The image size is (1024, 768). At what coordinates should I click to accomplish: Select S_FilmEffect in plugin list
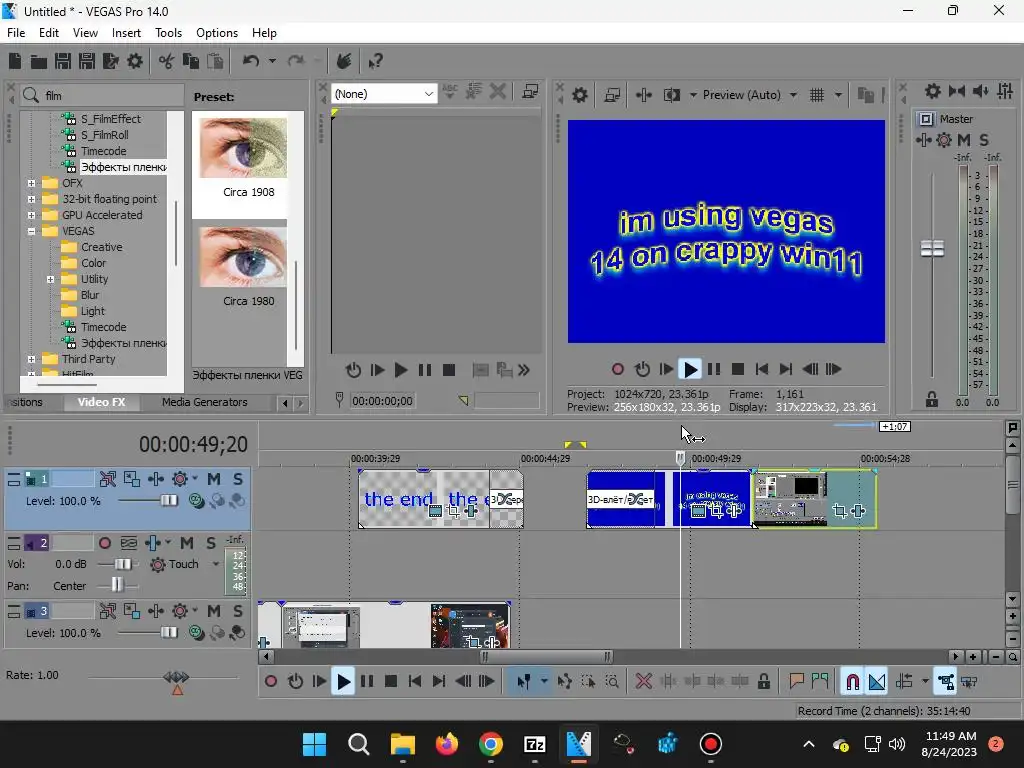tap(110, 119)
